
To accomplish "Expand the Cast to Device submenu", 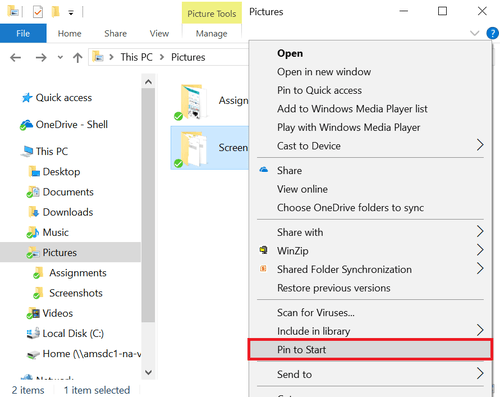I will (370, 146).
